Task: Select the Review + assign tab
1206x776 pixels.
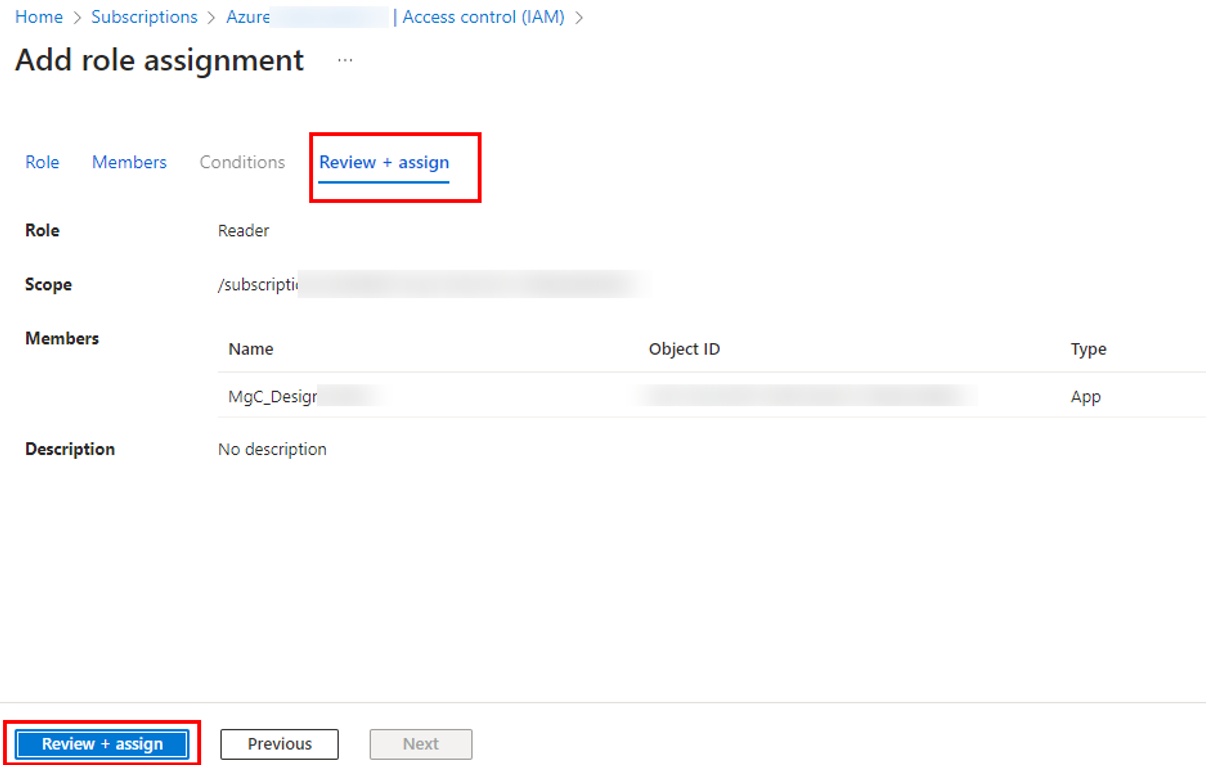Action: coord(384,162)
